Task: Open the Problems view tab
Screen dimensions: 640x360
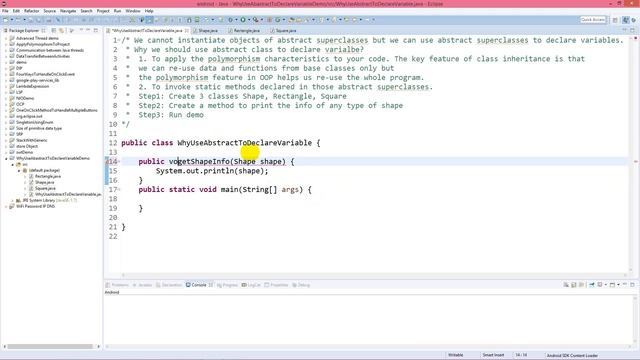Action: pyautogui.click(x=118, y=285)
